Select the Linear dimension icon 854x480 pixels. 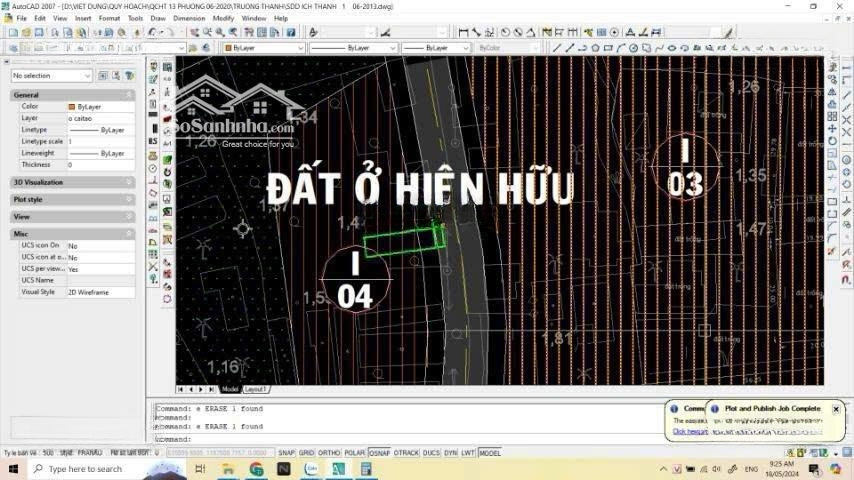[463, 33]
